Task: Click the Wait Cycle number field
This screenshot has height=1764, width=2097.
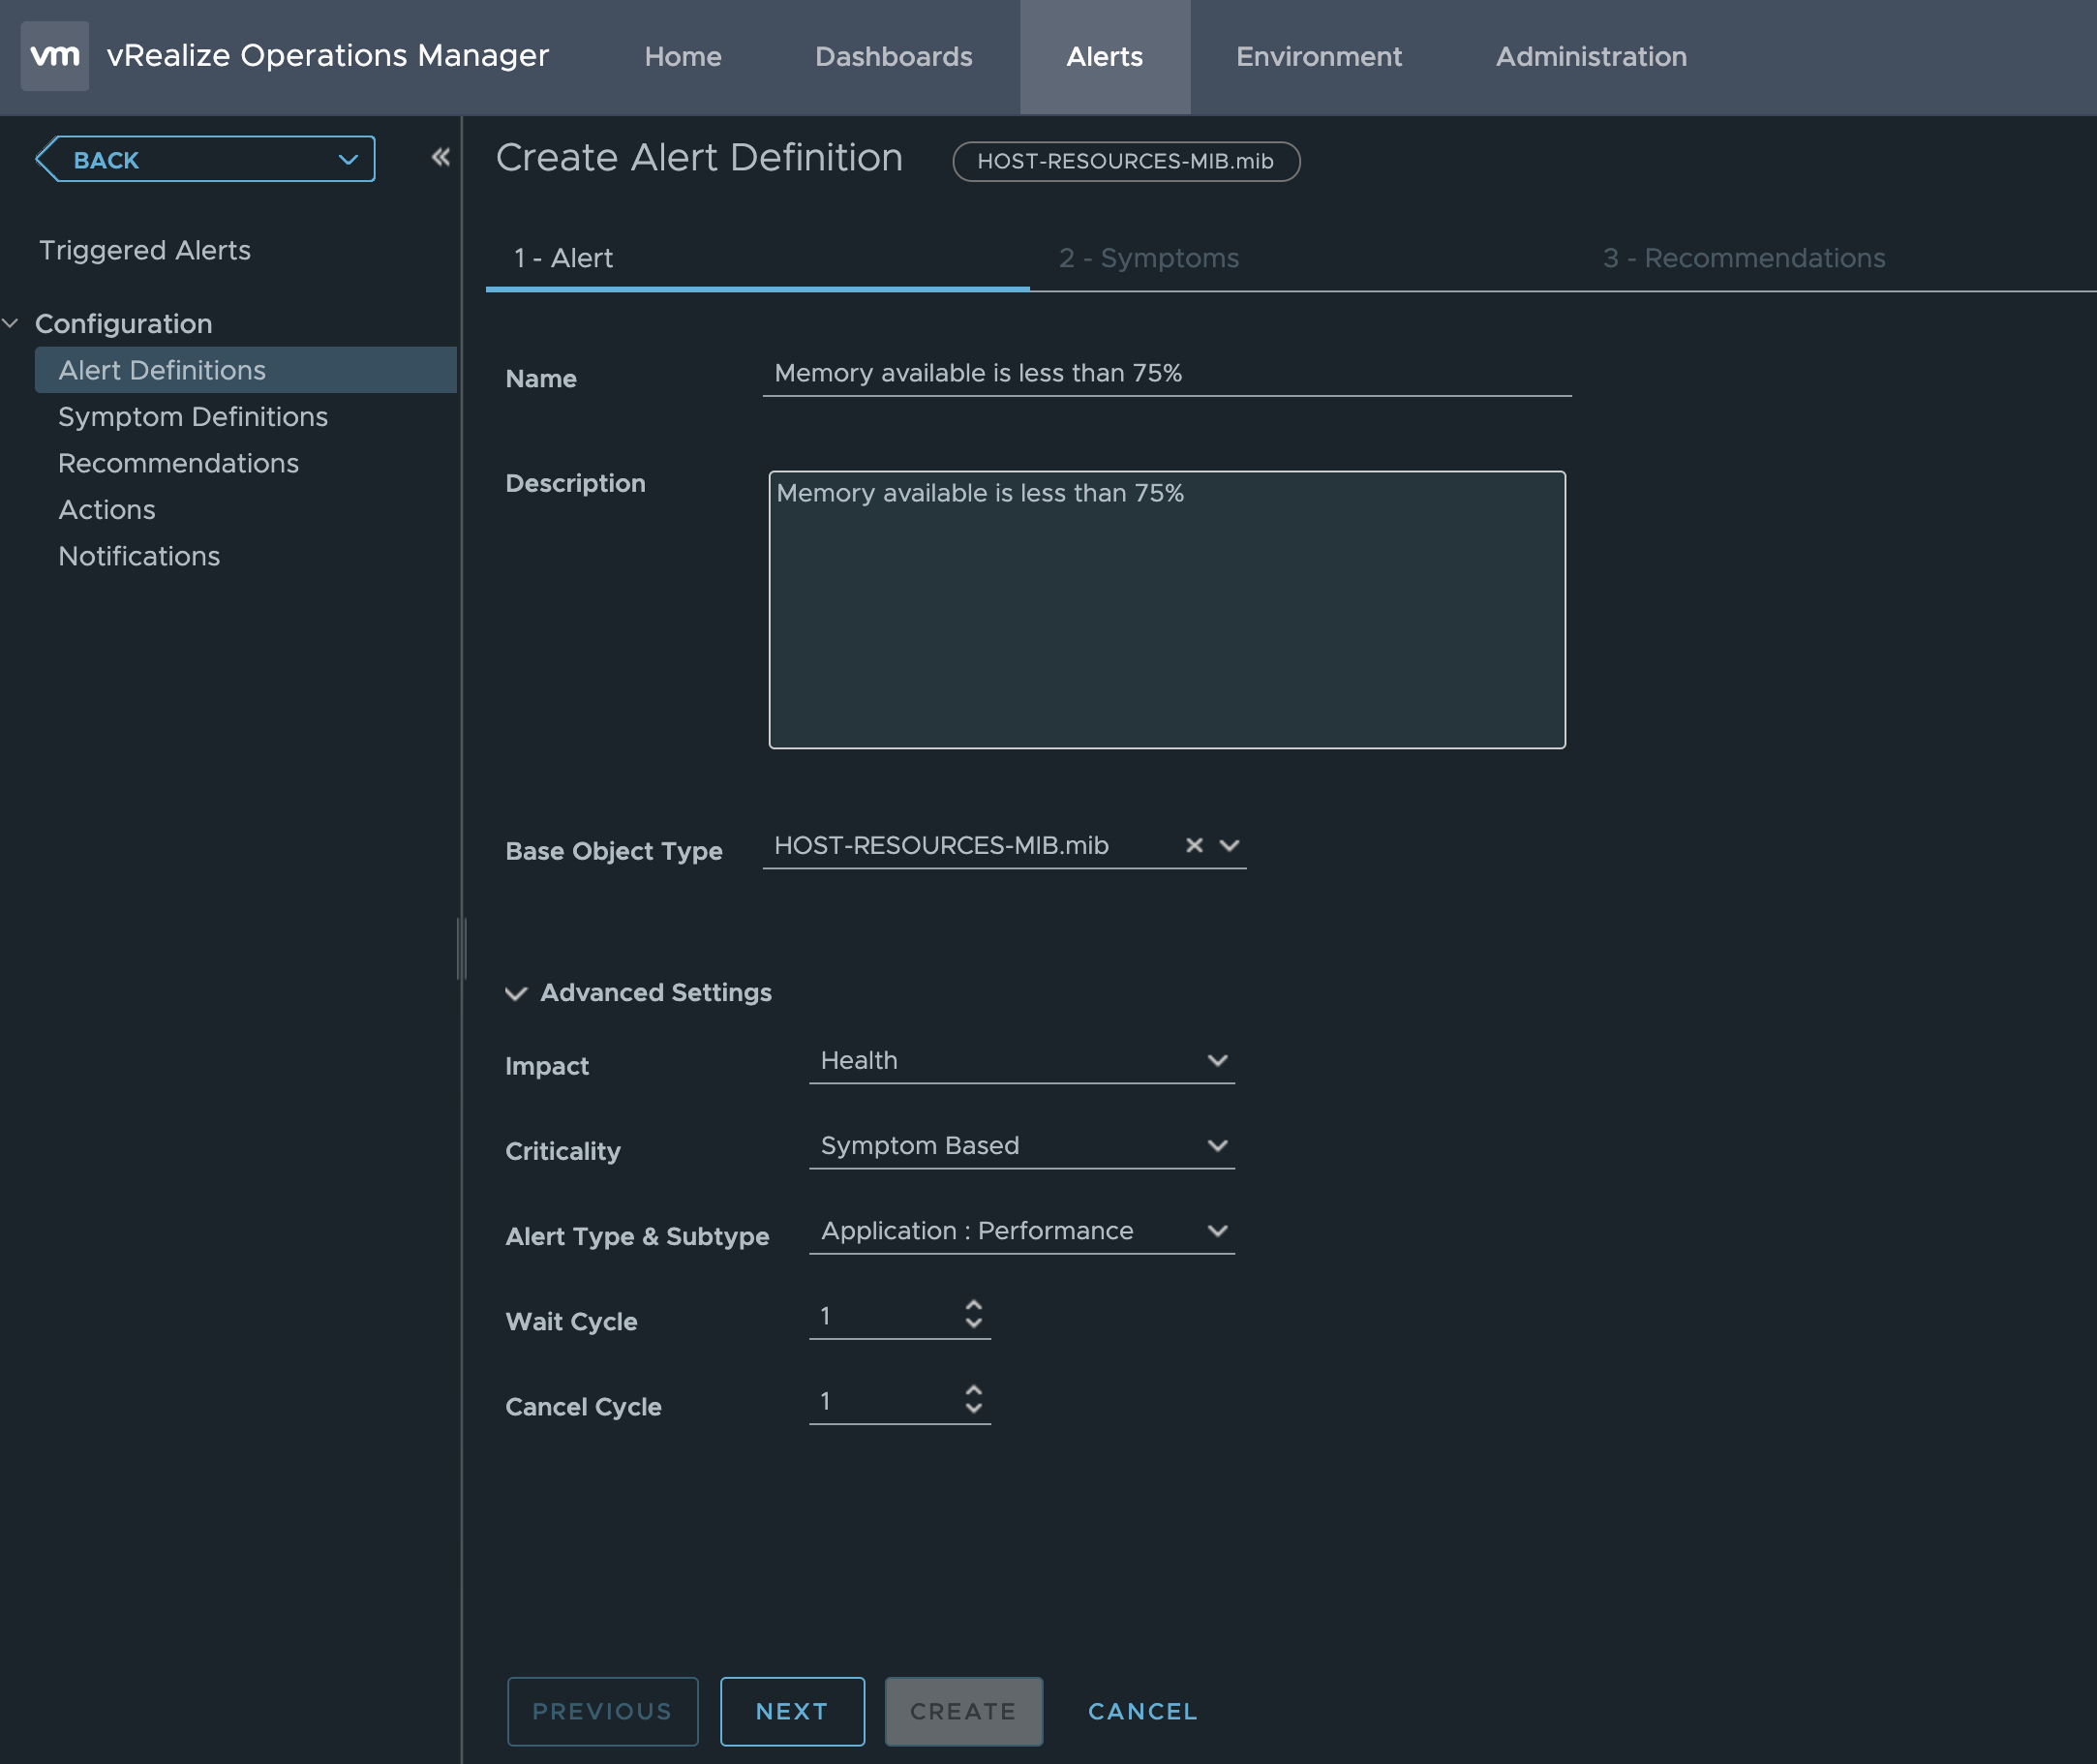Action: [x=885, y=1315]
